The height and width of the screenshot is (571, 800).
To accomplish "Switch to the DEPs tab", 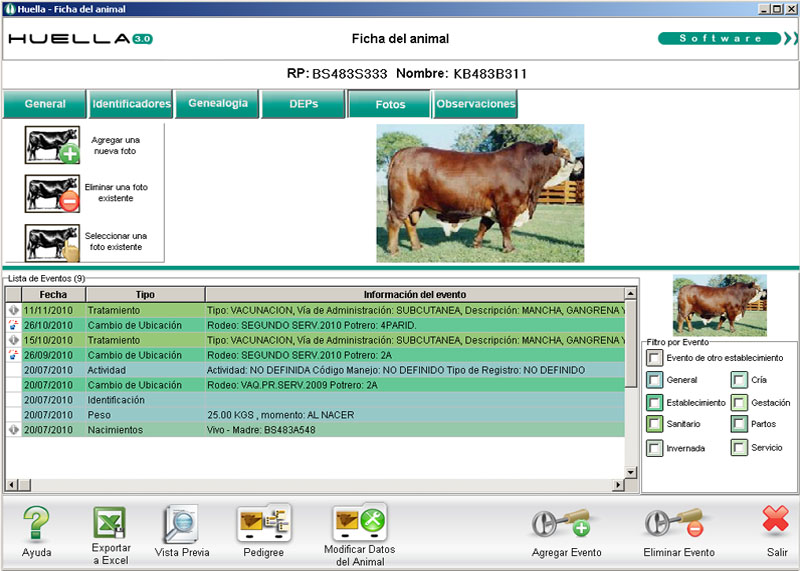I will 304,104.
